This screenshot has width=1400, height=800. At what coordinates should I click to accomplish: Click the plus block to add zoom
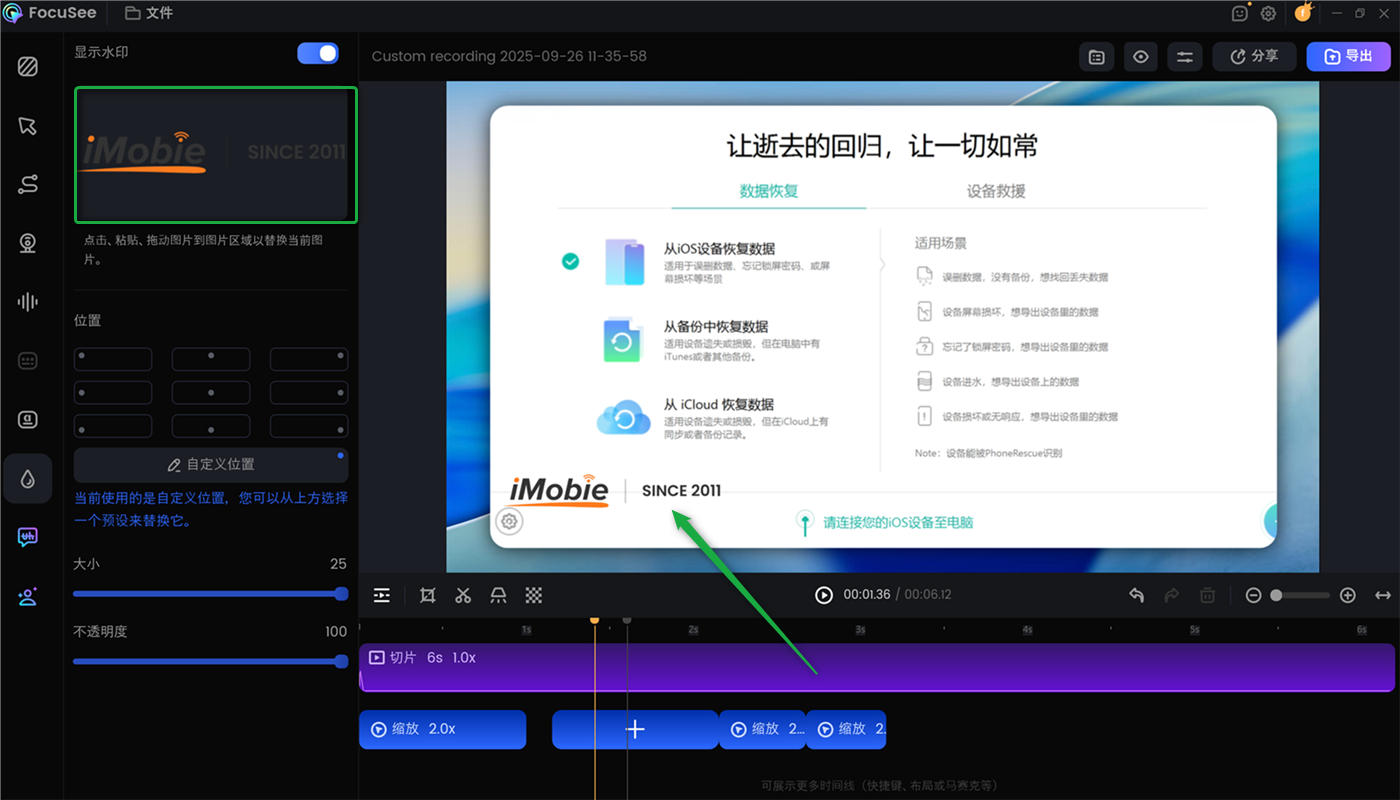(635, 730)
